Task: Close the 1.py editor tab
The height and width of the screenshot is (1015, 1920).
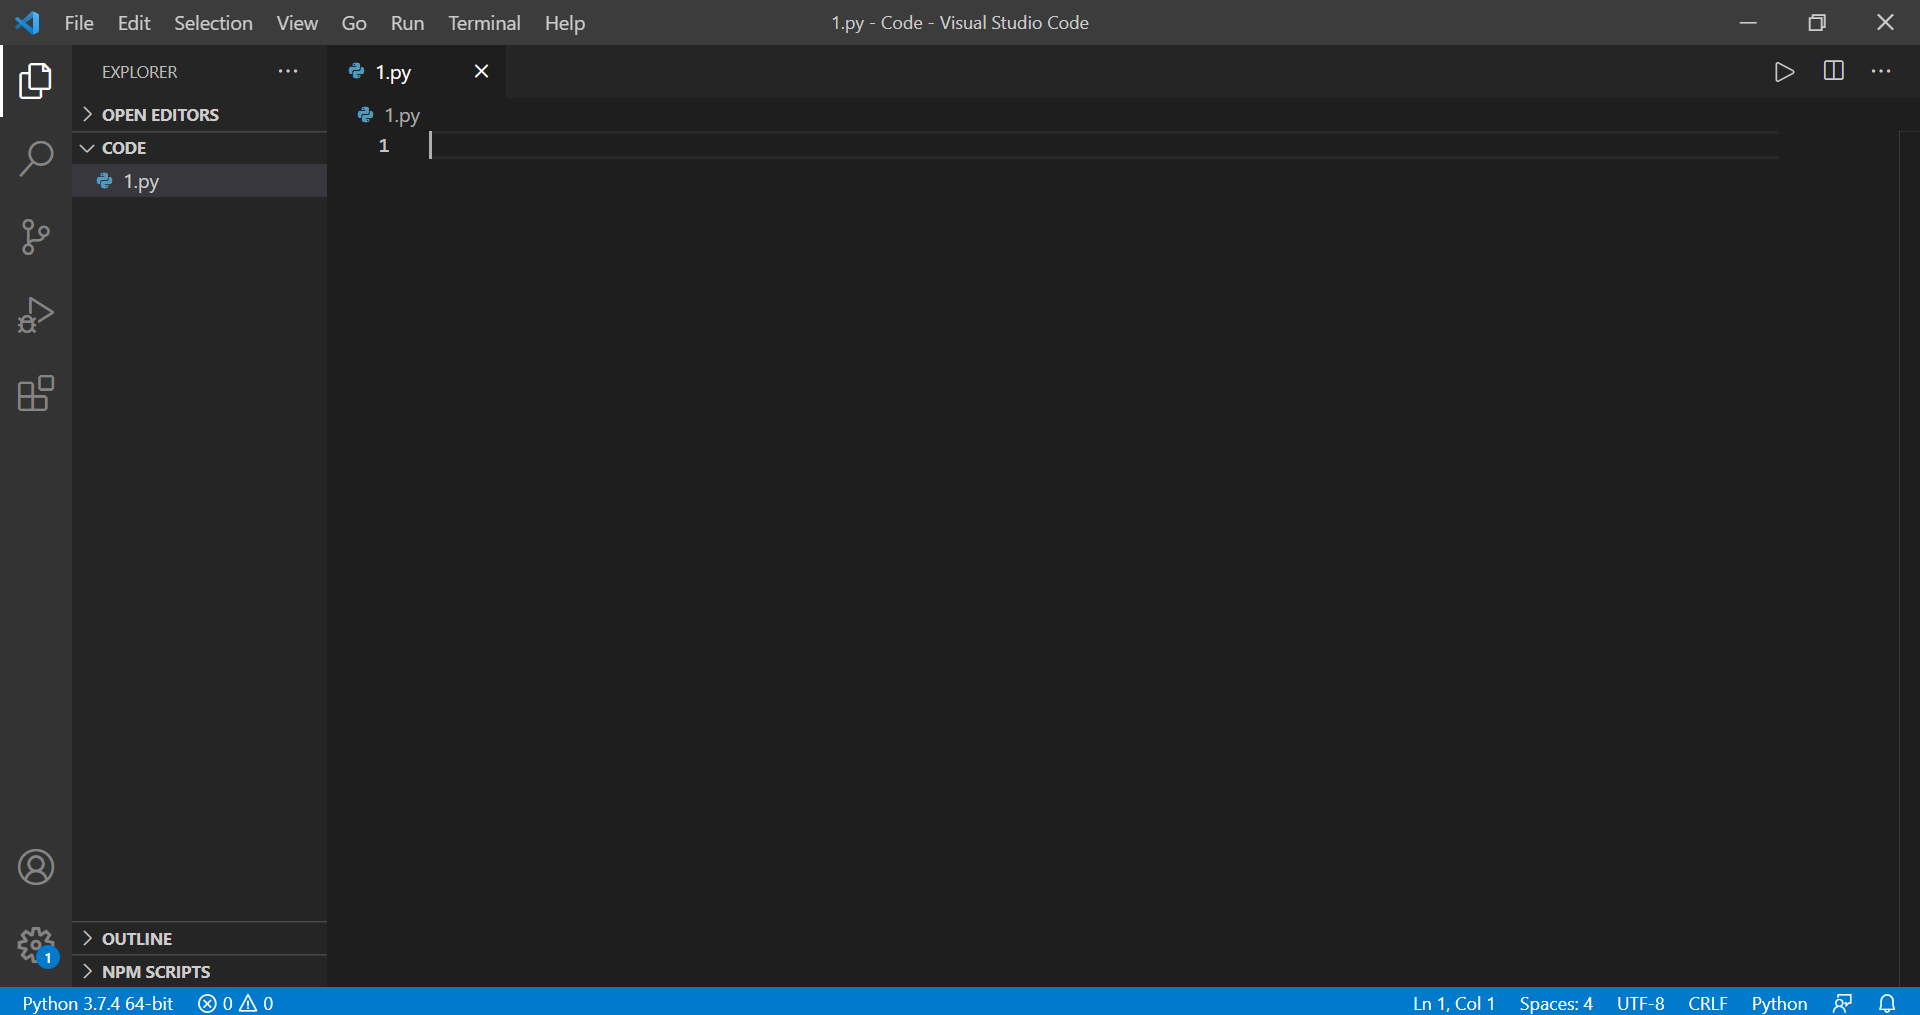Action: tap(481, 71)
